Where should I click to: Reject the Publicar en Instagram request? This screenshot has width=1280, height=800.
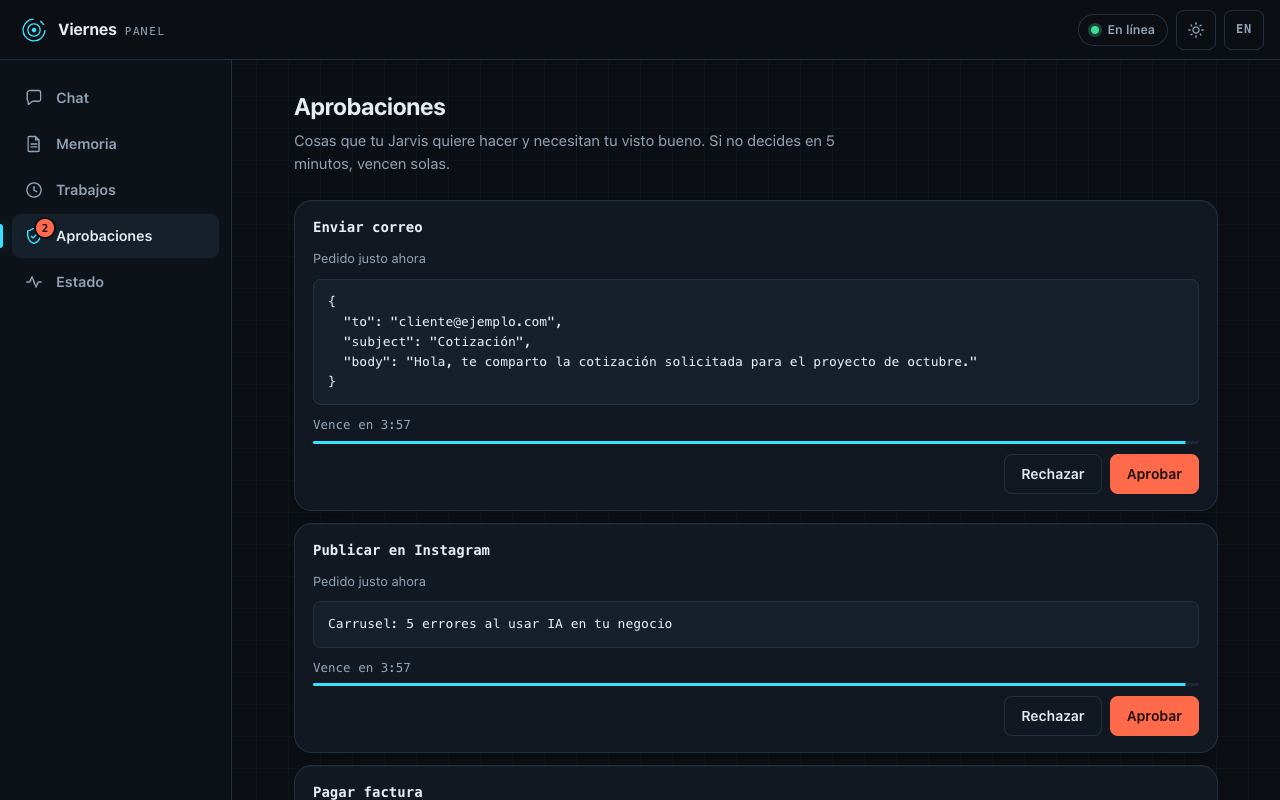click(1053, 716)
